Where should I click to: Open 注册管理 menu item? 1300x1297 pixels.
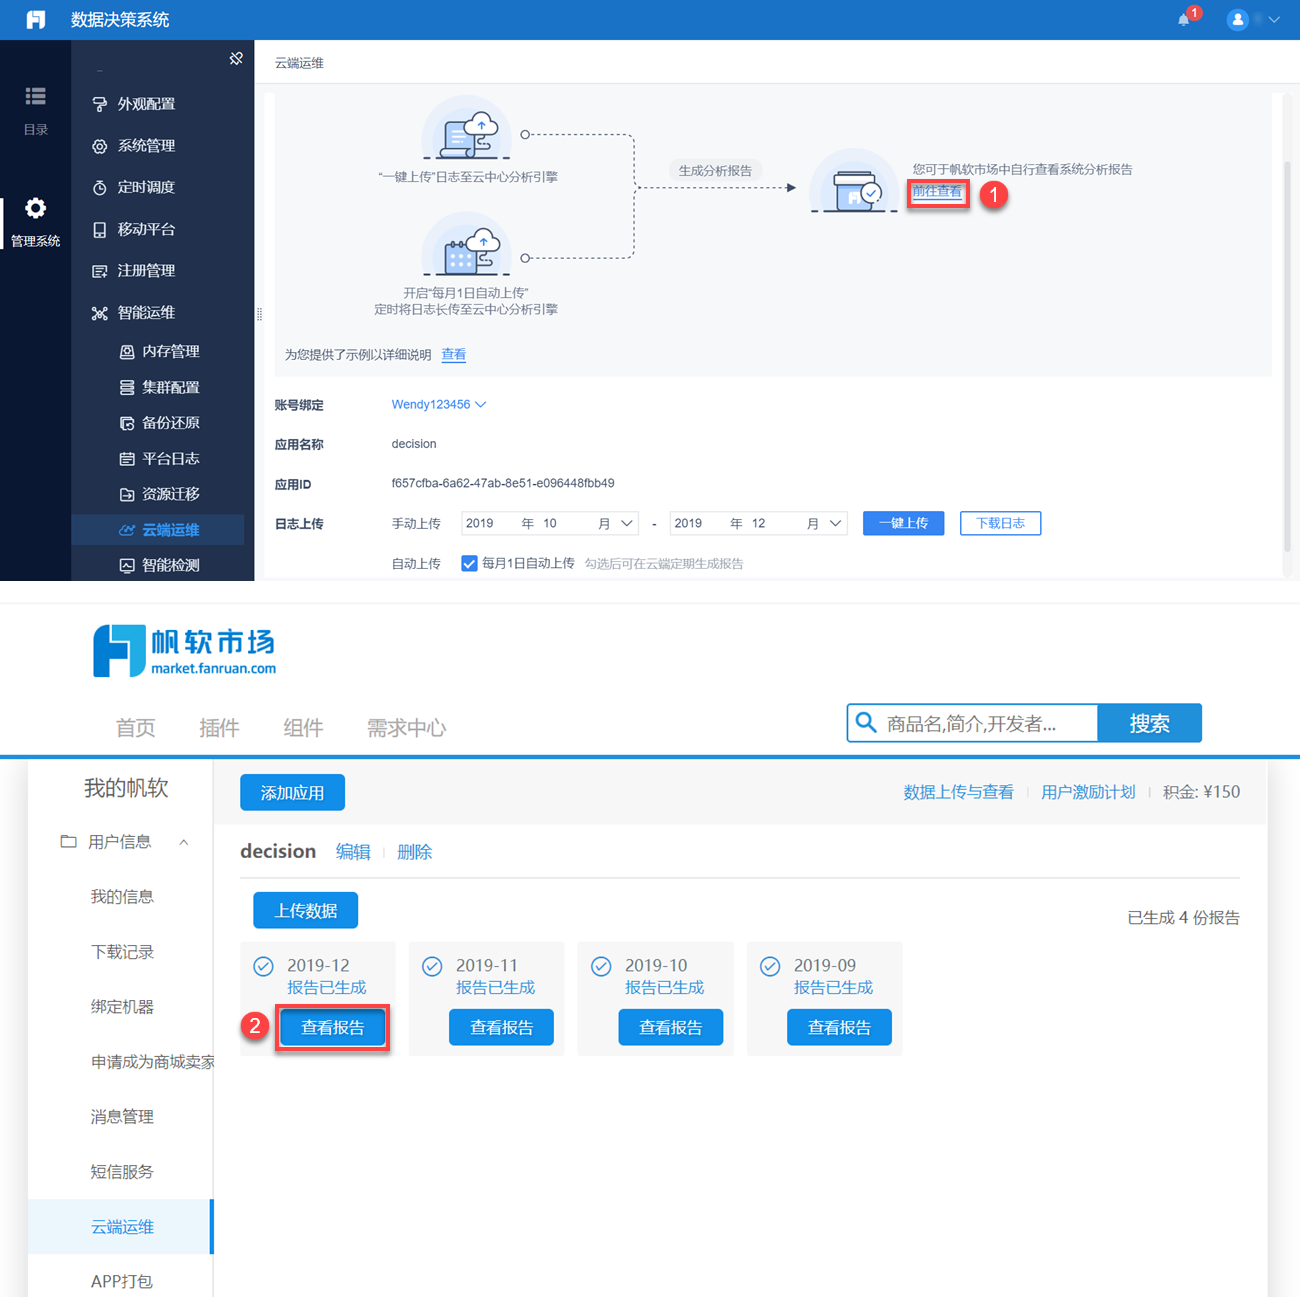point(146,271)
